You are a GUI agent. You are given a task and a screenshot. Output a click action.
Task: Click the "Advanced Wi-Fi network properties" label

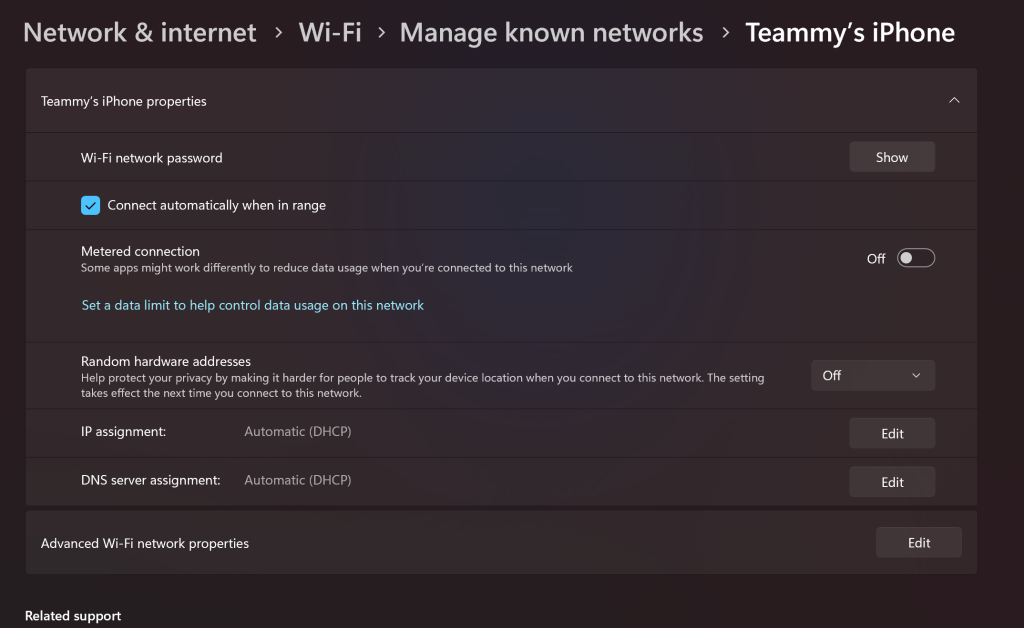click(145, 543)
